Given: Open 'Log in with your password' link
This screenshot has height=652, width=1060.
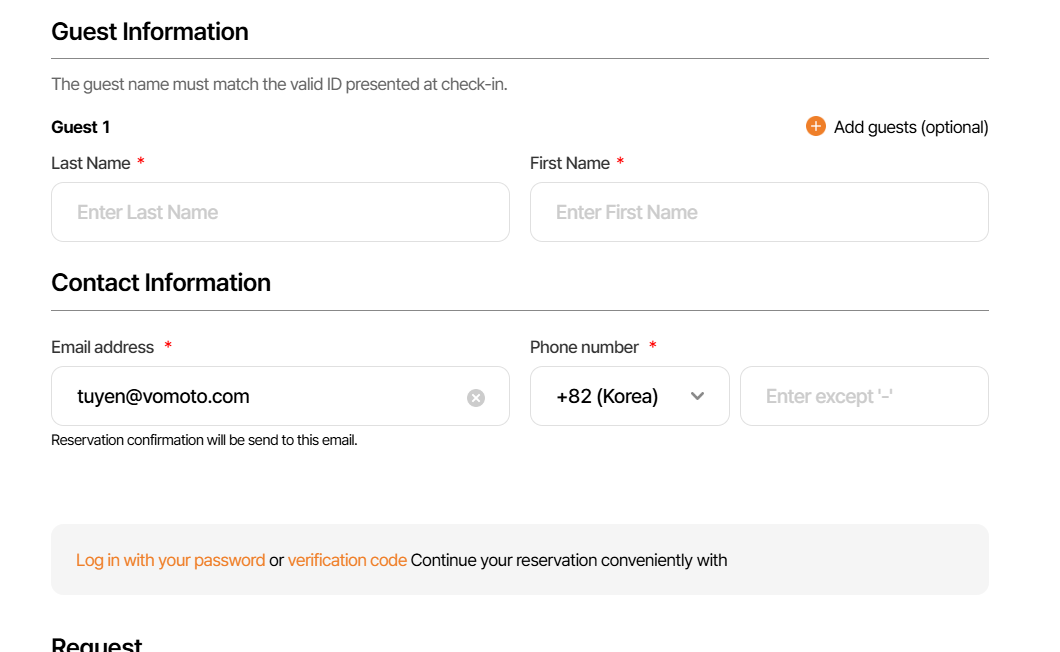Looking at the screenshot, I should 170,560.
